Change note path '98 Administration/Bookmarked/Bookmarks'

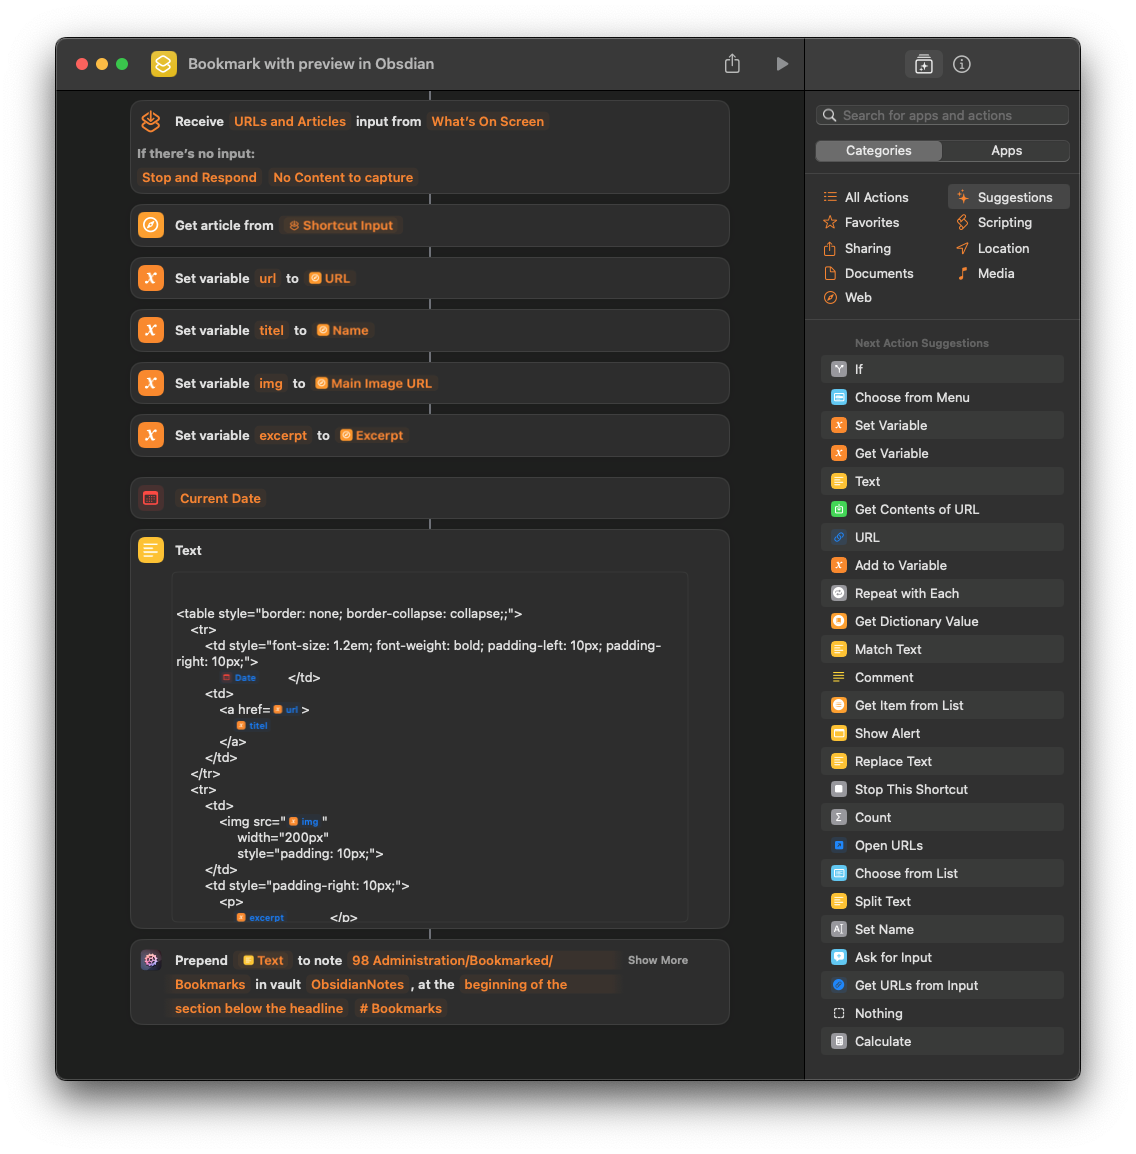(452, 960)
